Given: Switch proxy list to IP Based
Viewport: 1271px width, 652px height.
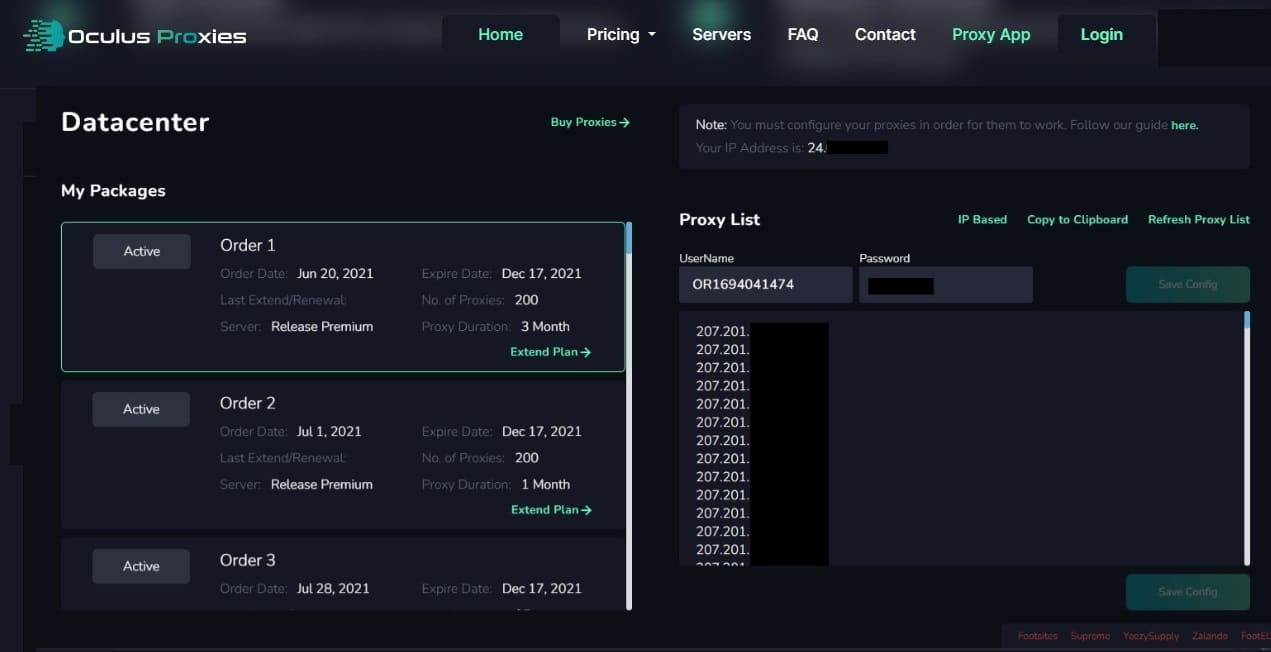Looking at the screenshot, I should (982, 219).
